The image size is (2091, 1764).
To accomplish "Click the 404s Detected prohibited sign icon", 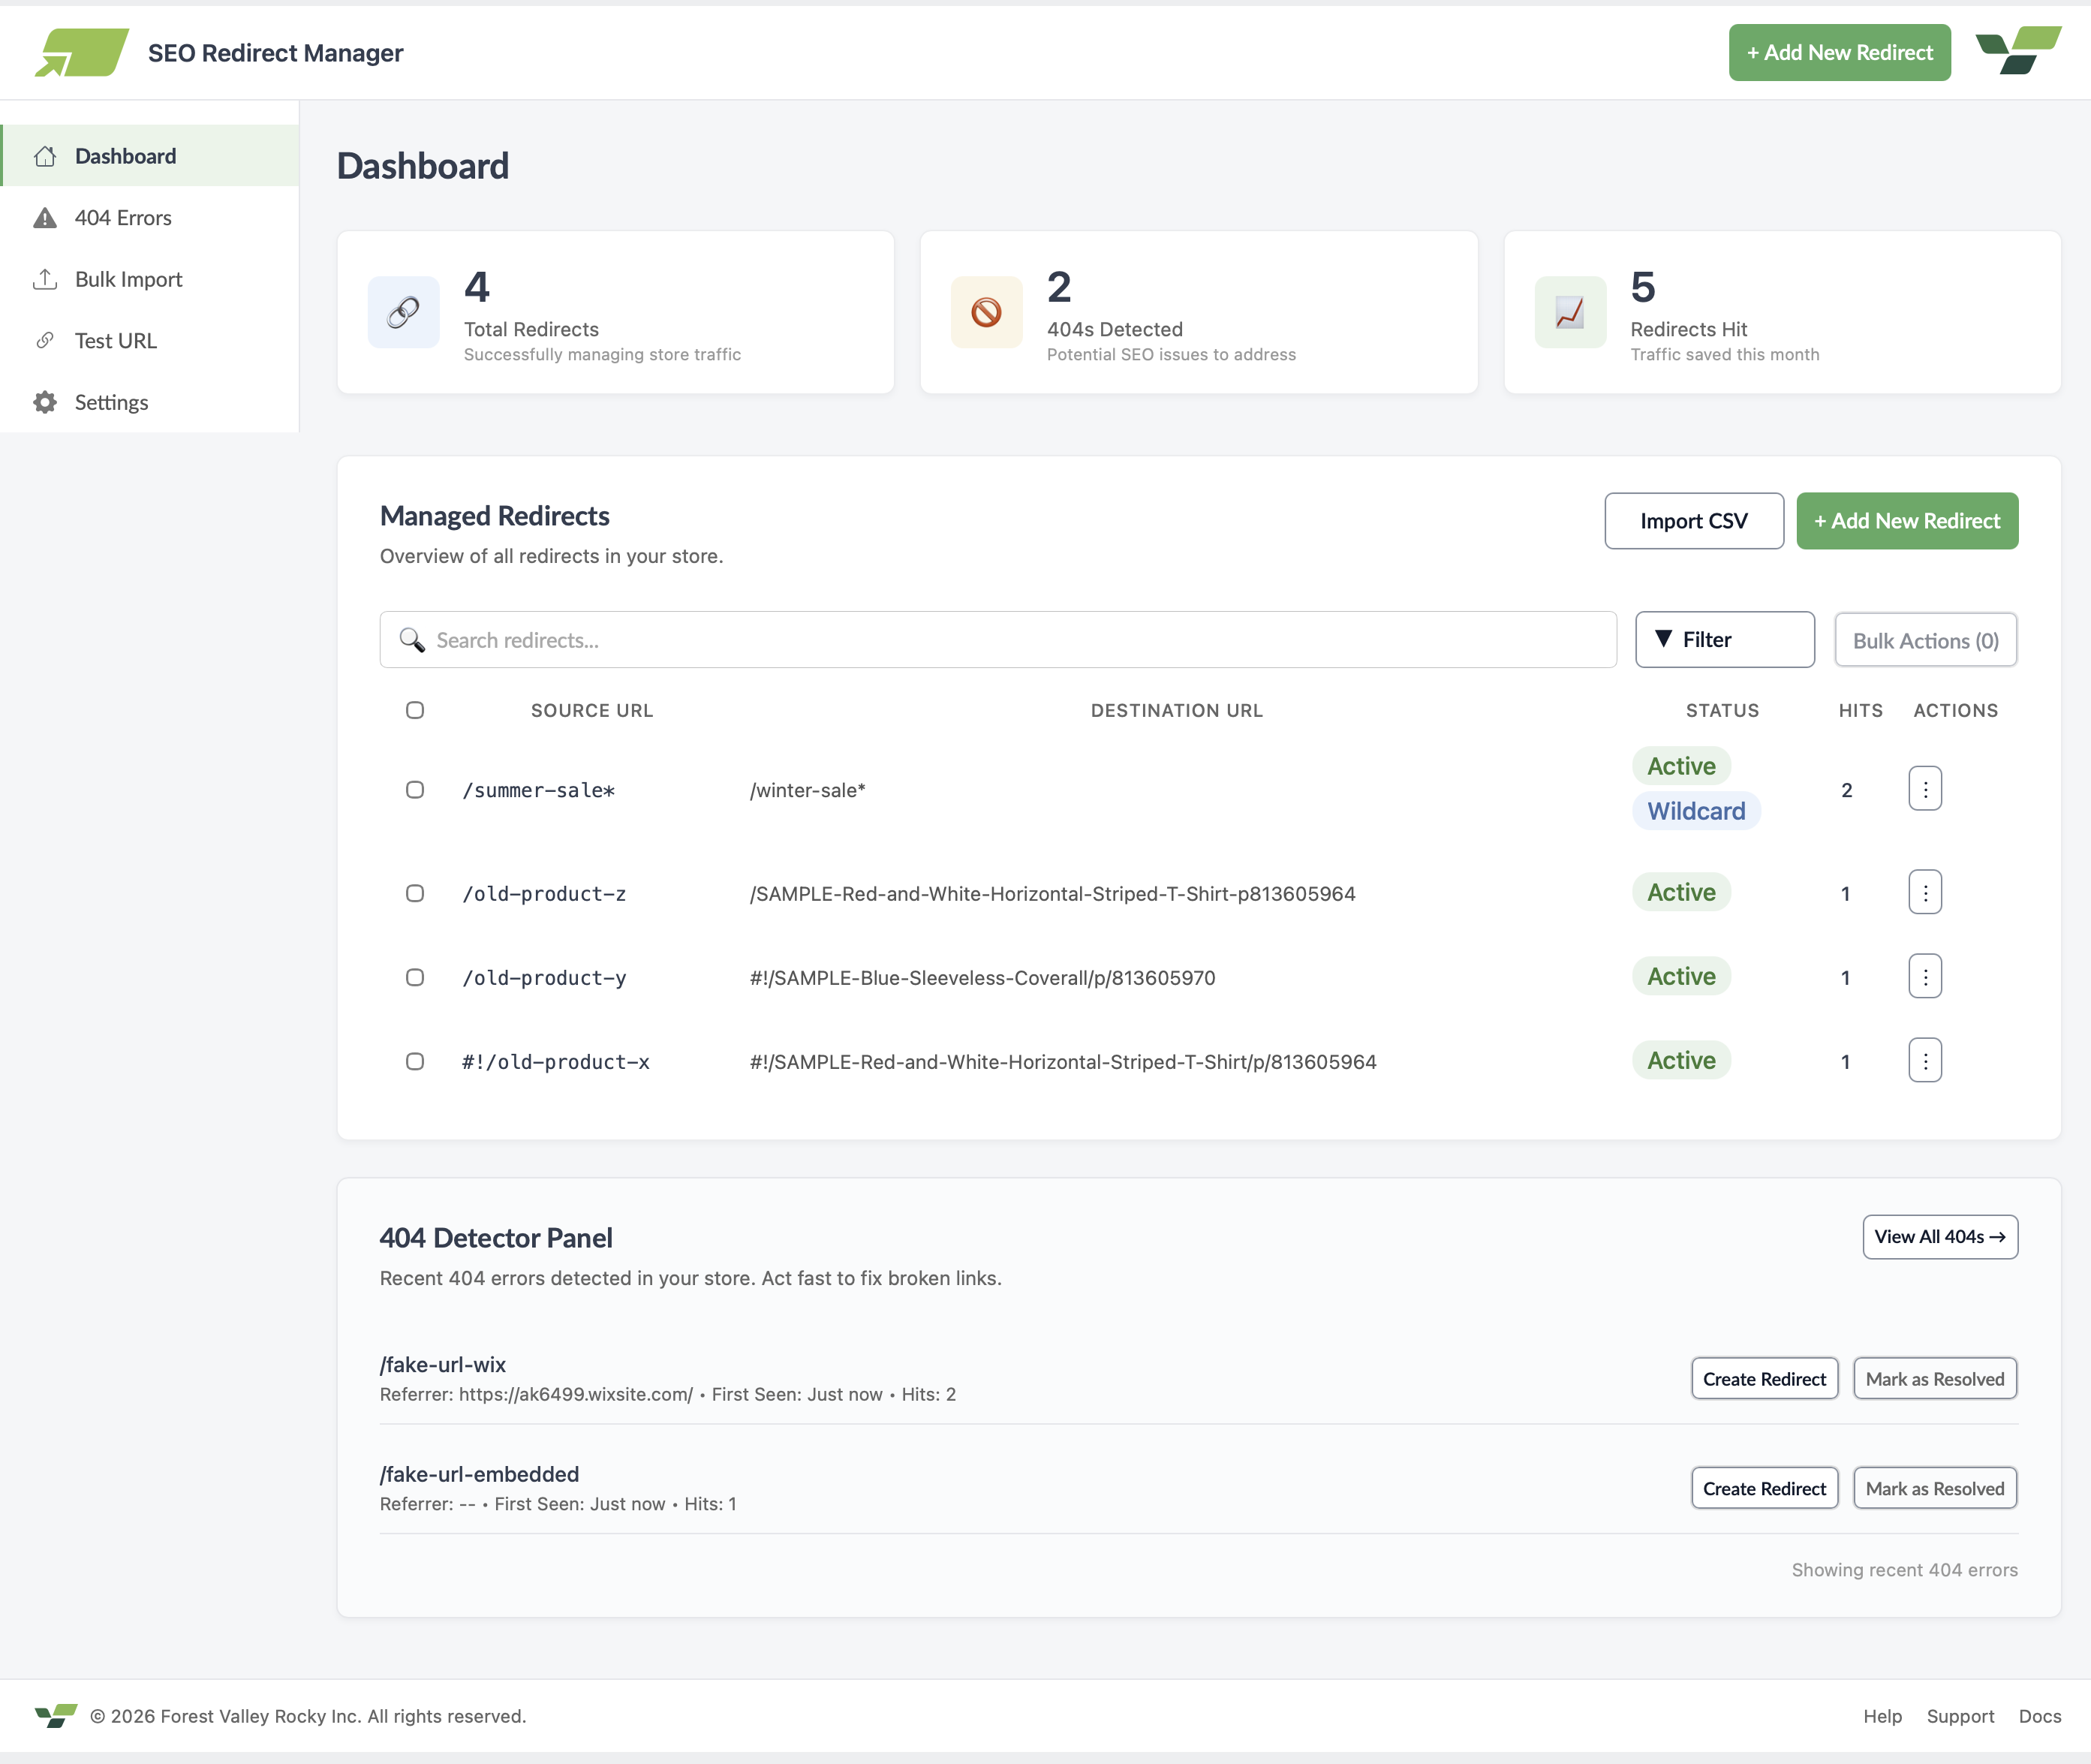I will (986, 312).
